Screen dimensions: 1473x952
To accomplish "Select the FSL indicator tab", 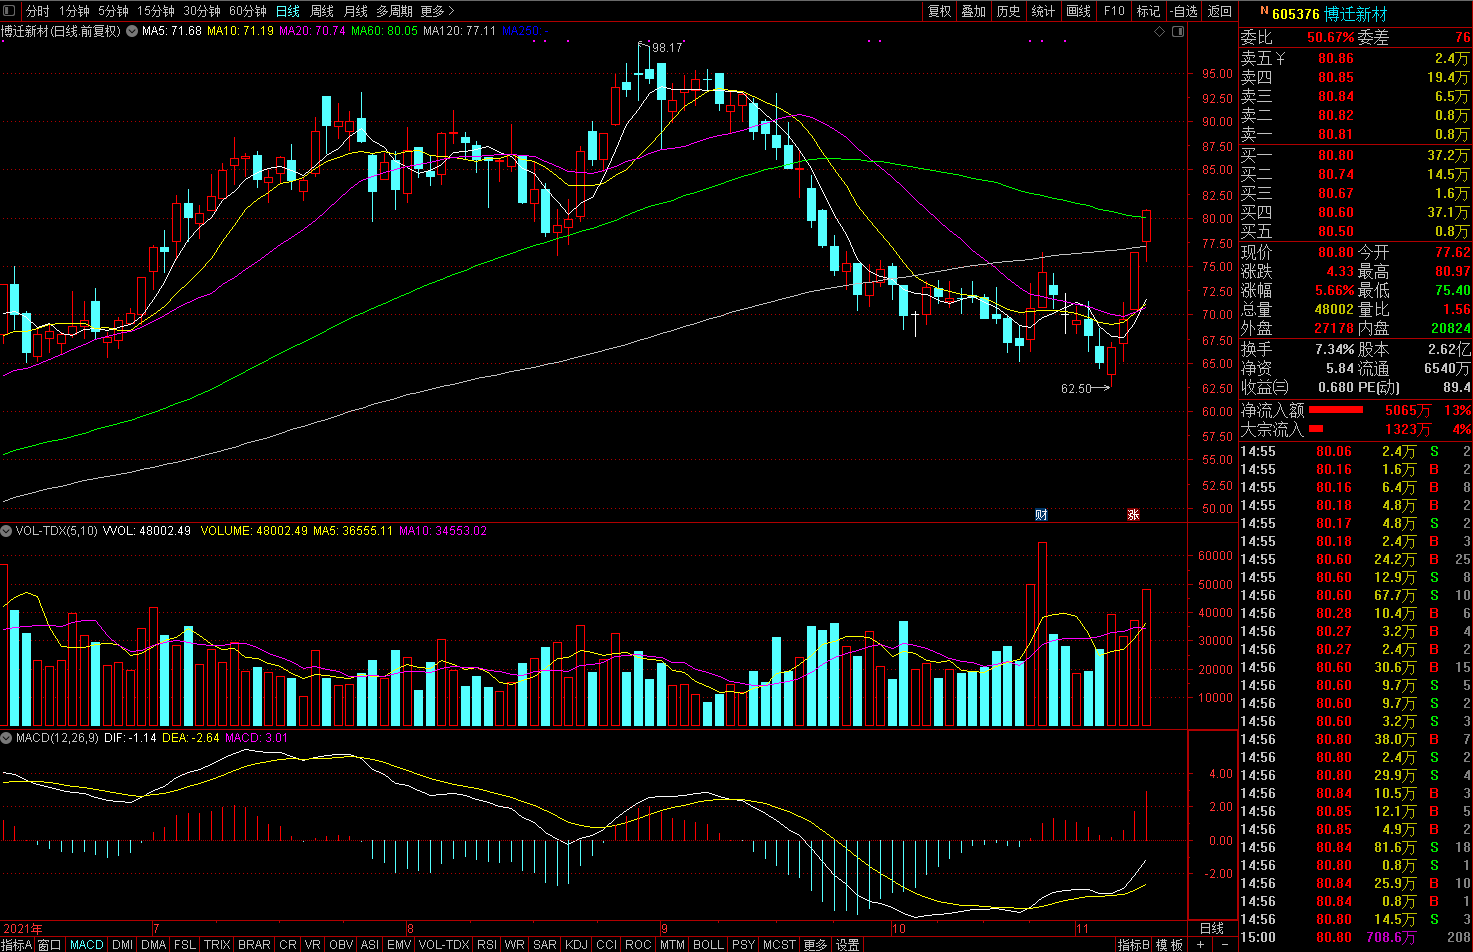I will pos(185,944).
